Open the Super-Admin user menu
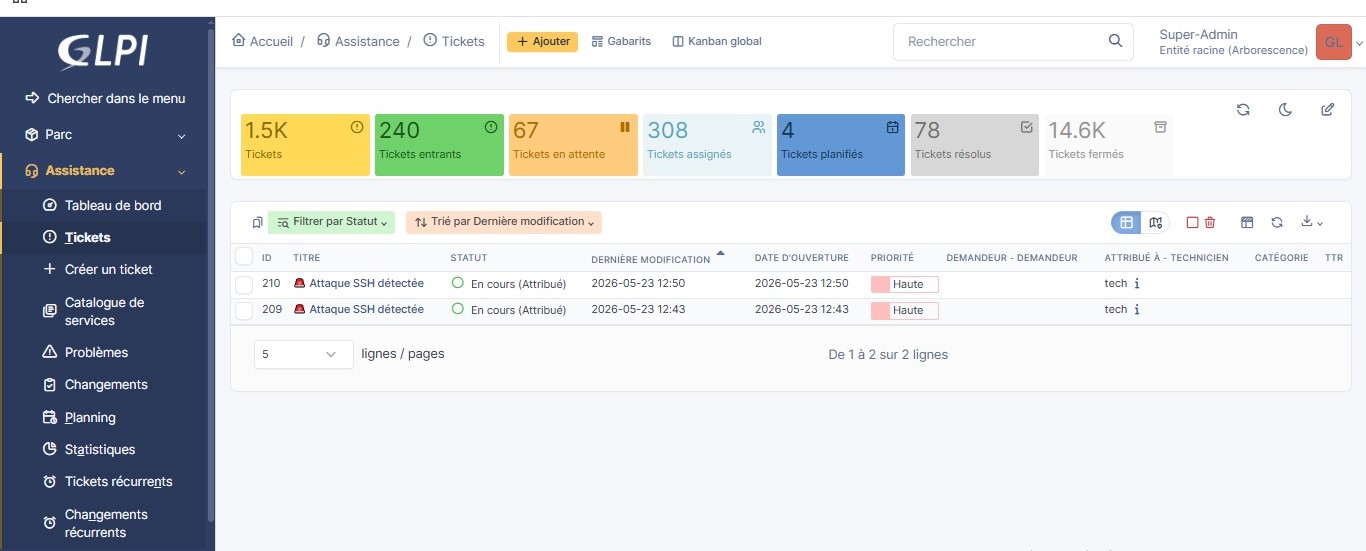 coord(1233,42)
